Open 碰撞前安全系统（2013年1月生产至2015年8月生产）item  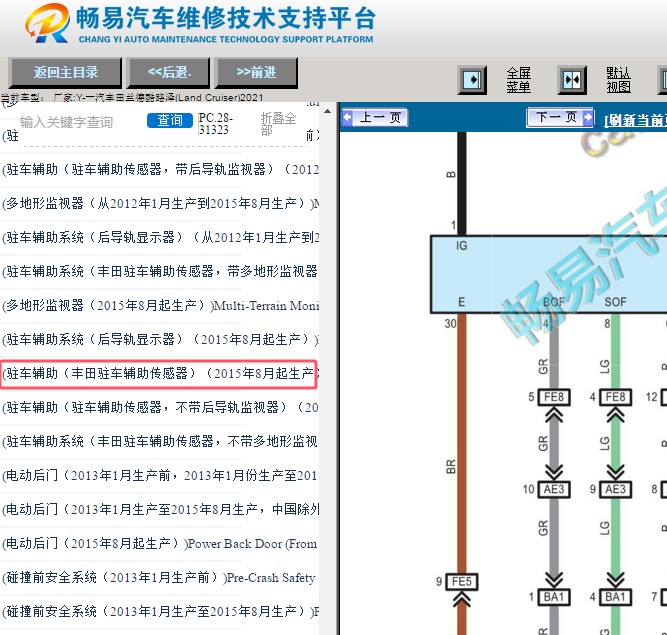160,612
